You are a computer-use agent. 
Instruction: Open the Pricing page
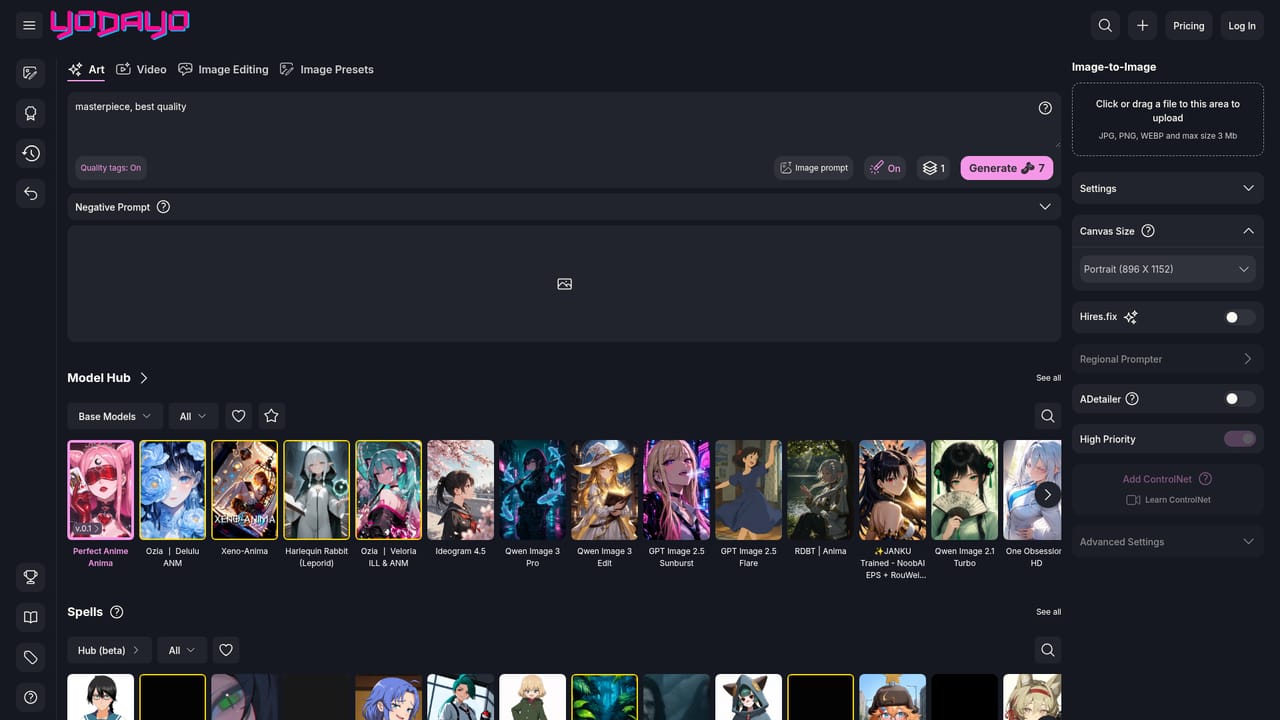coord(1188,25)
